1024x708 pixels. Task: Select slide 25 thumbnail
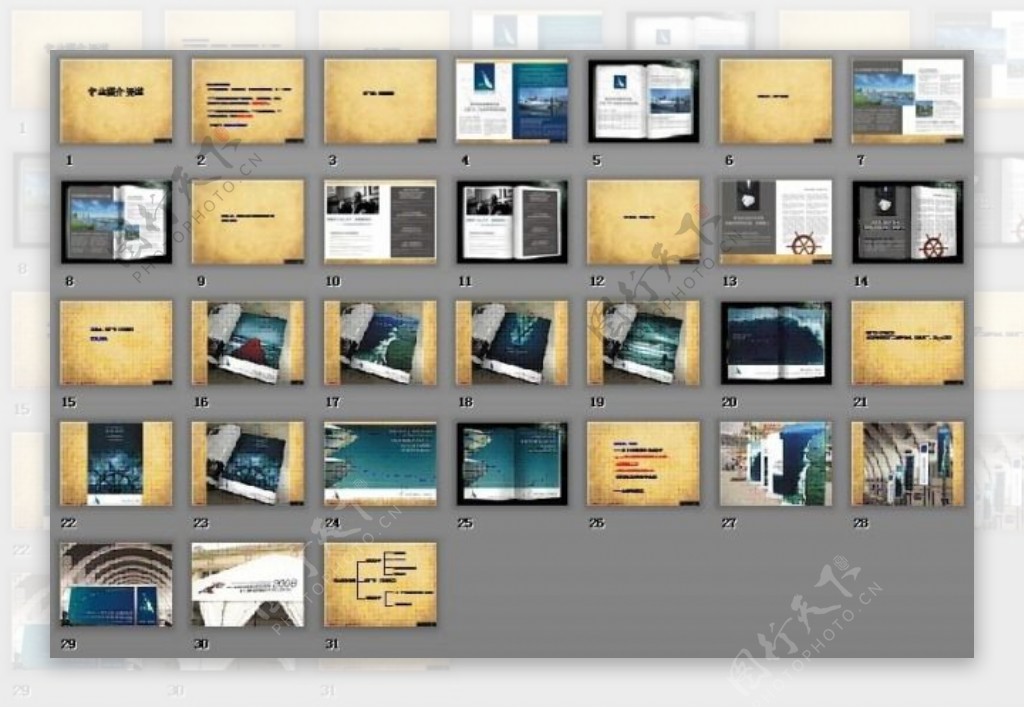pyautogui.click(x=512, y=464)
